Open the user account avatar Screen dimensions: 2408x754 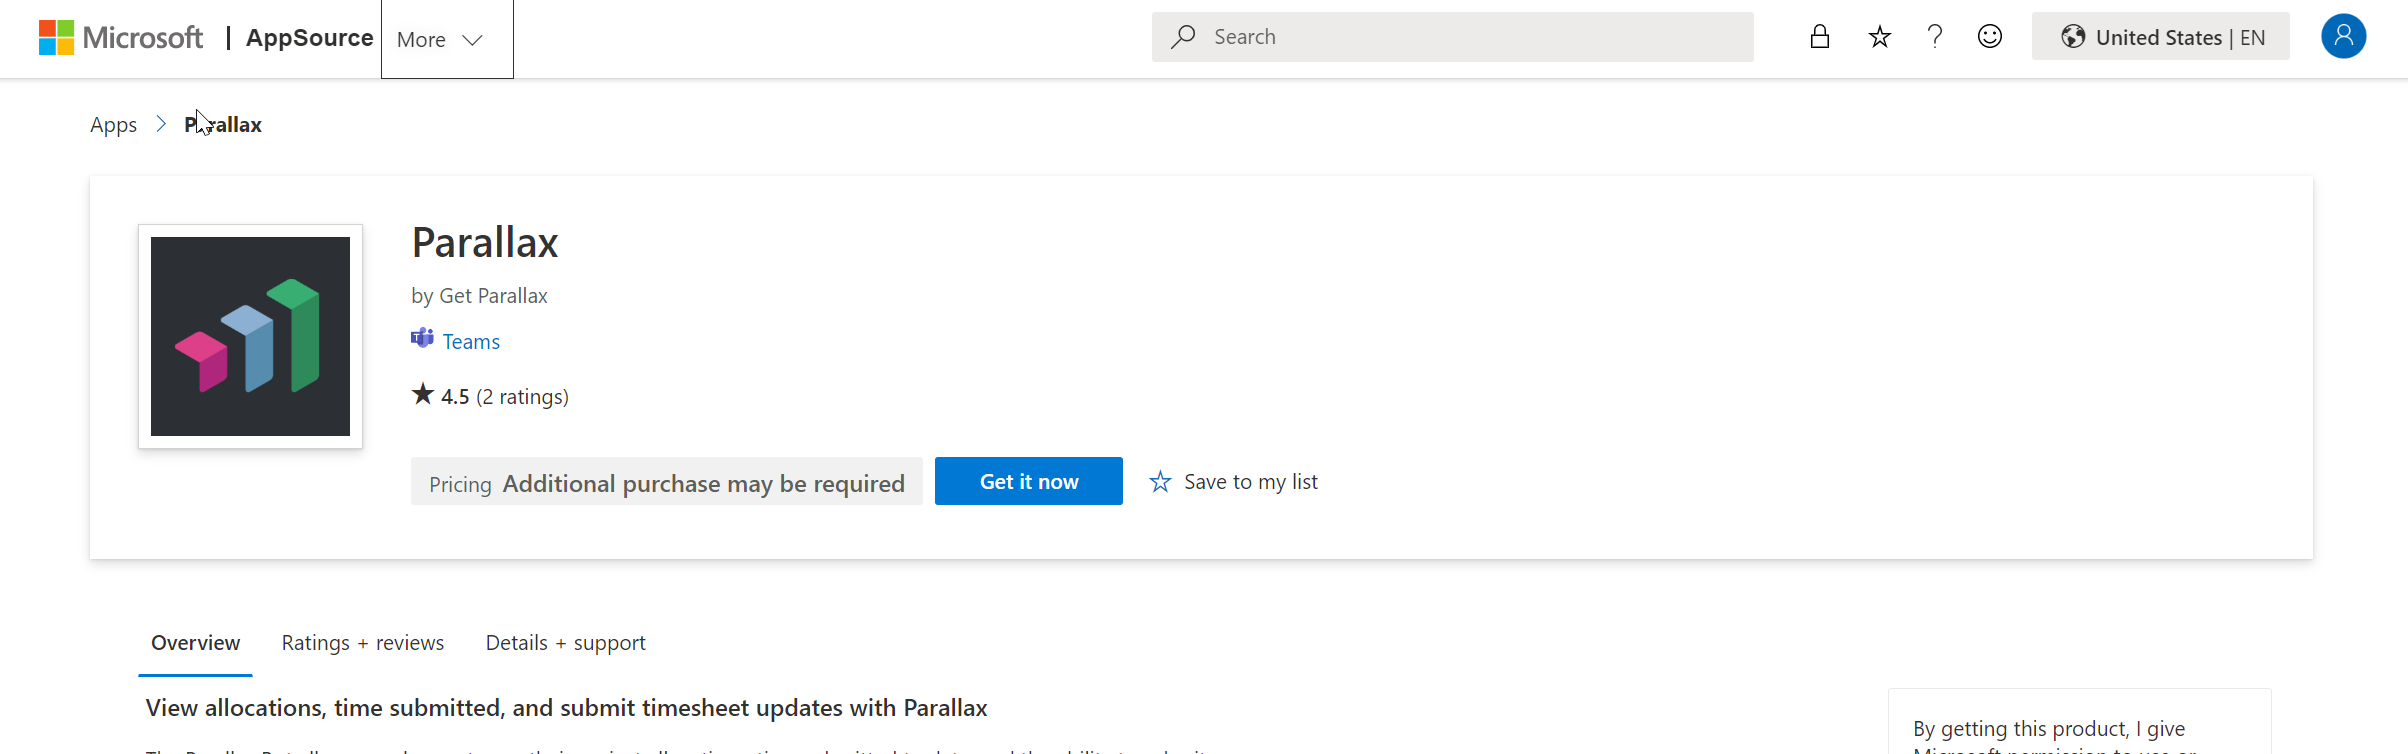(x=2343, y=37)
